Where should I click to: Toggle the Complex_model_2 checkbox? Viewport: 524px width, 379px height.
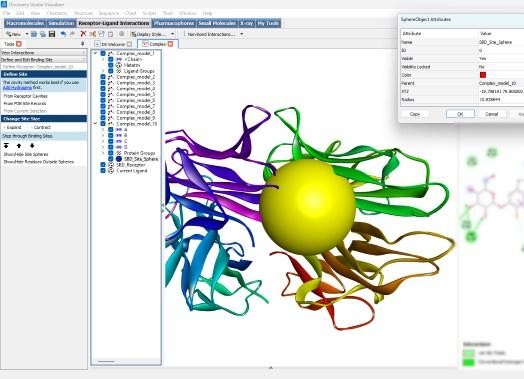103,77
